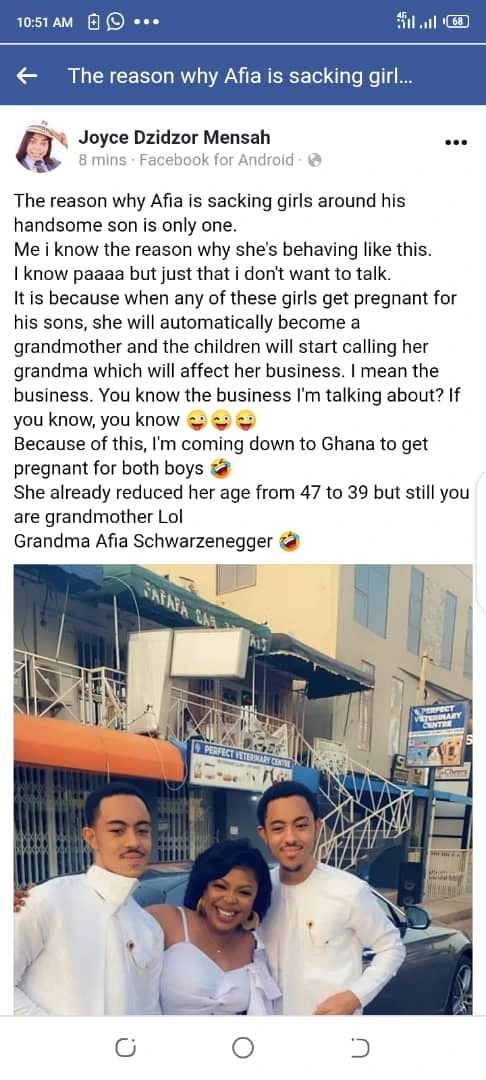The image size is (486, 1080).
Task: Tap the post text body paragraph
Action: (242, 372)
